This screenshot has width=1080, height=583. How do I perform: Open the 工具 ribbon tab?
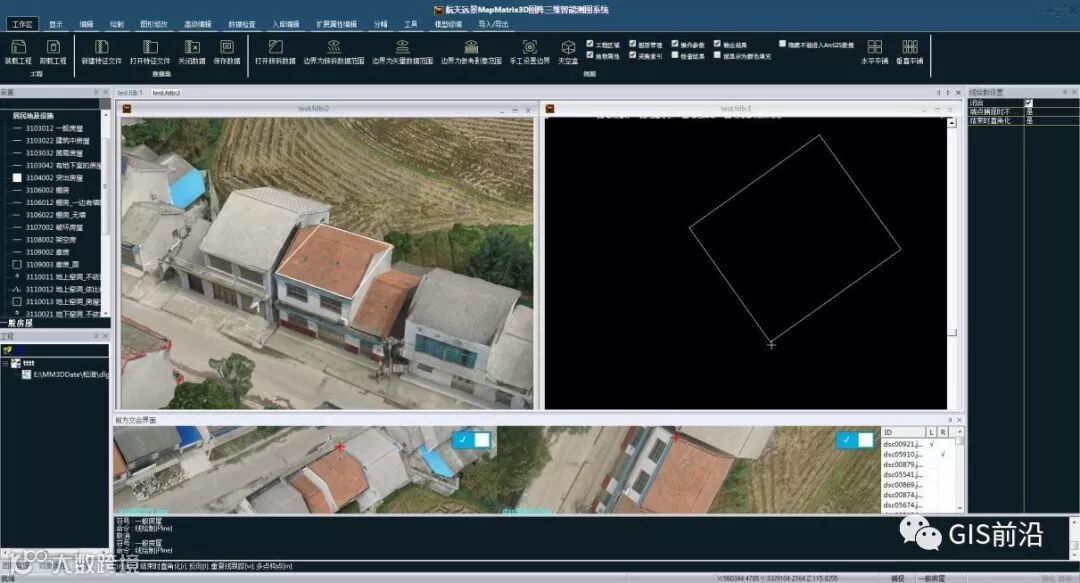[x=411, y=24]
